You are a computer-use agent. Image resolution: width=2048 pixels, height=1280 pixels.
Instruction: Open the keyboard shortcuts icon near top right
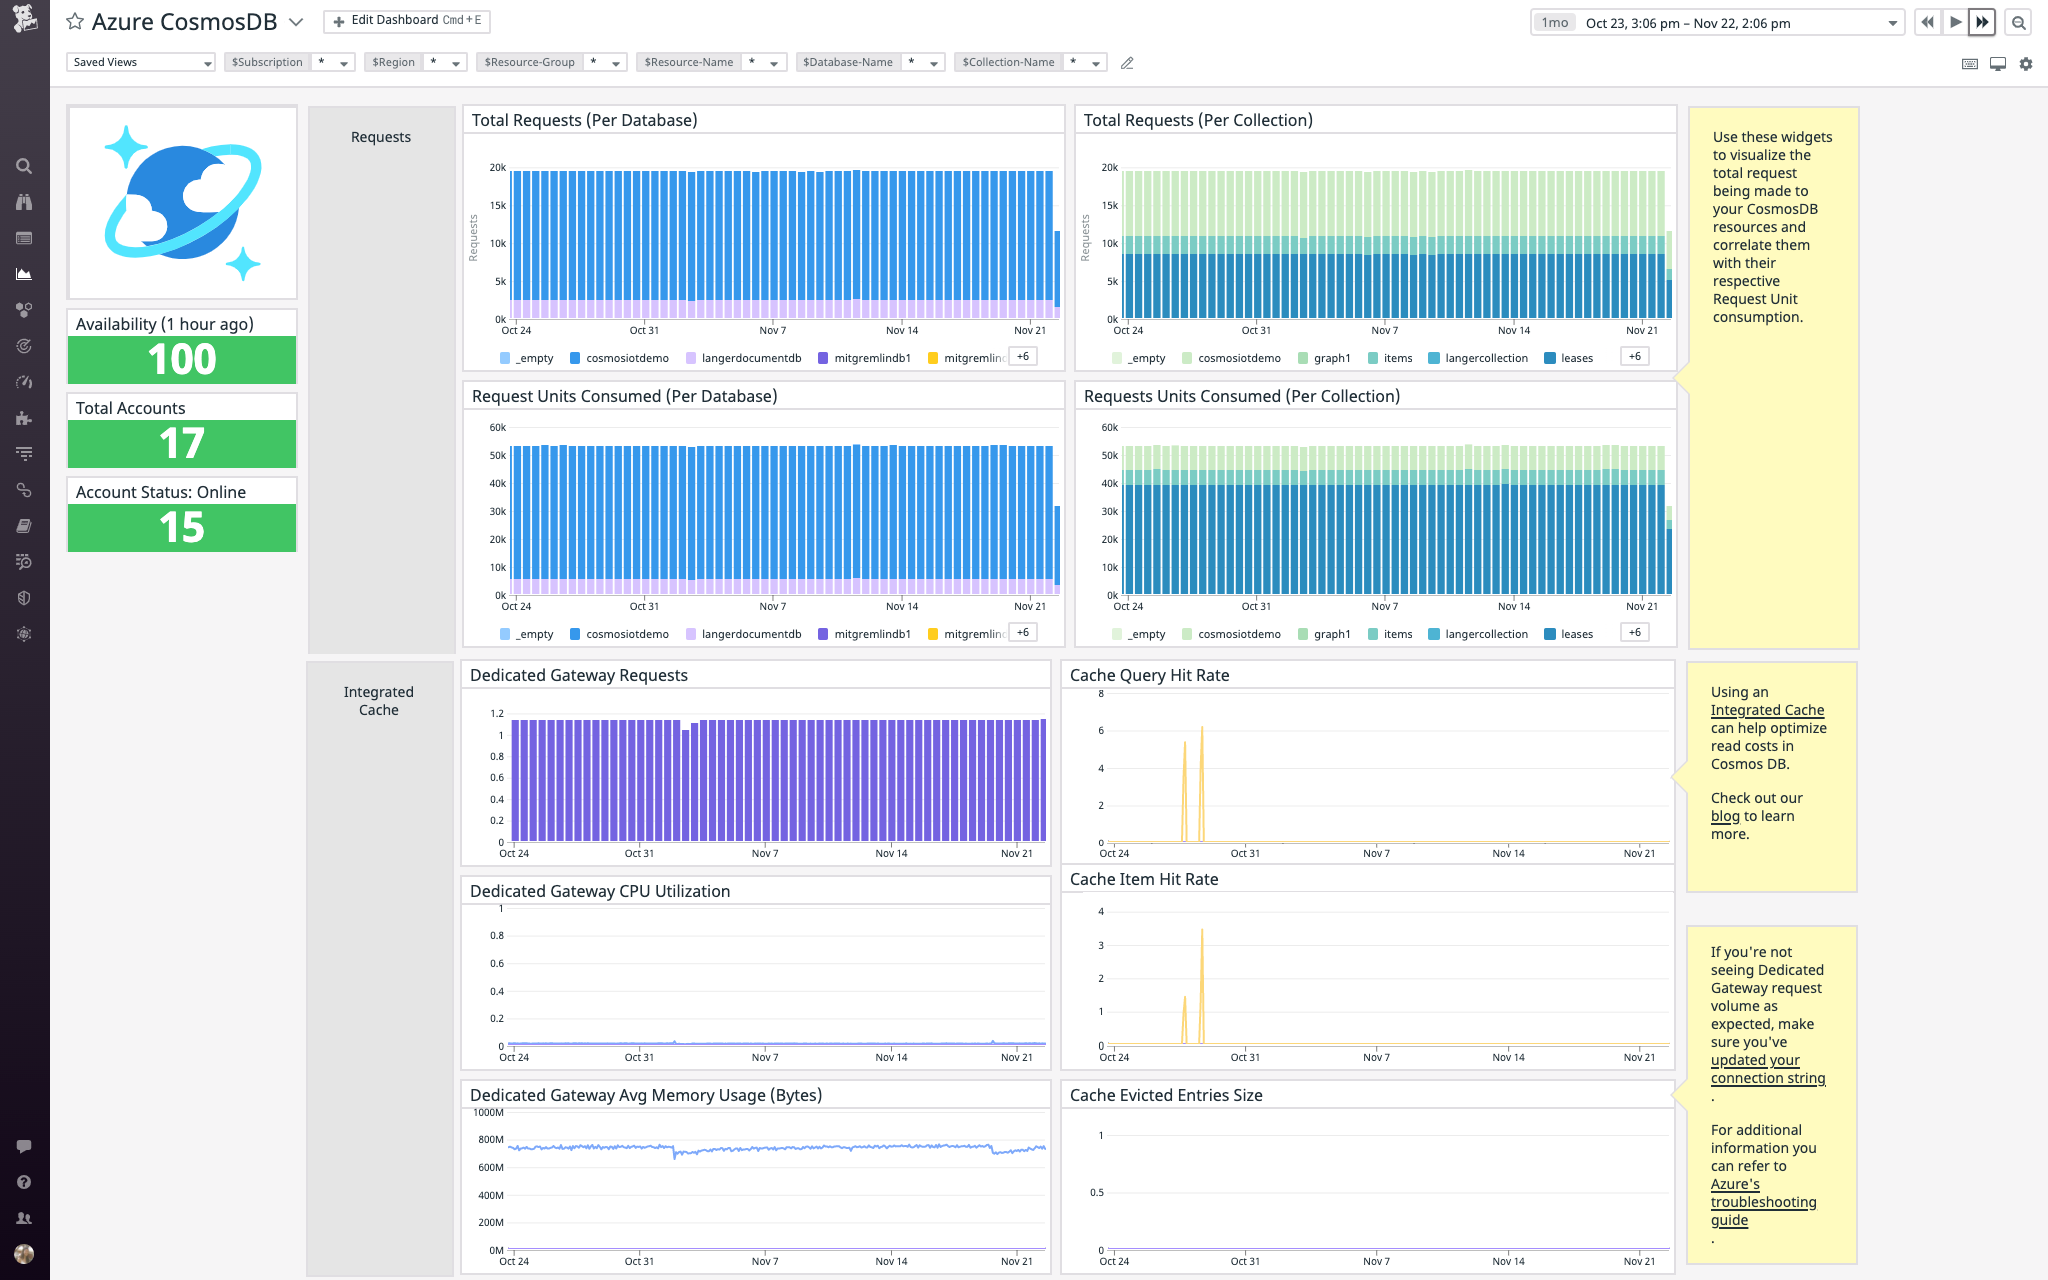coord(1968,63)
